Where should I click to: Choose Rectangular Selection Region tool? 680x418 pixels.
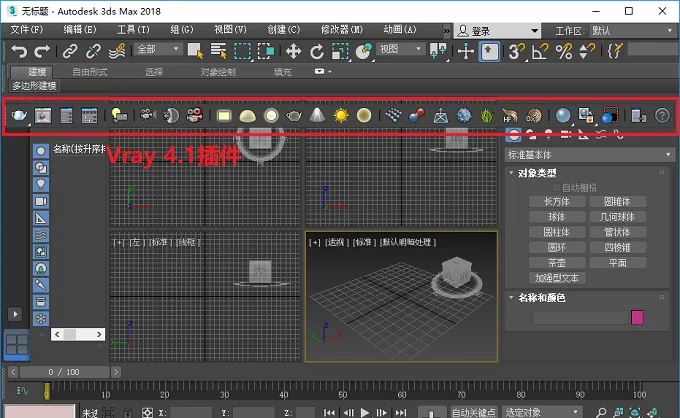(242, 51)
